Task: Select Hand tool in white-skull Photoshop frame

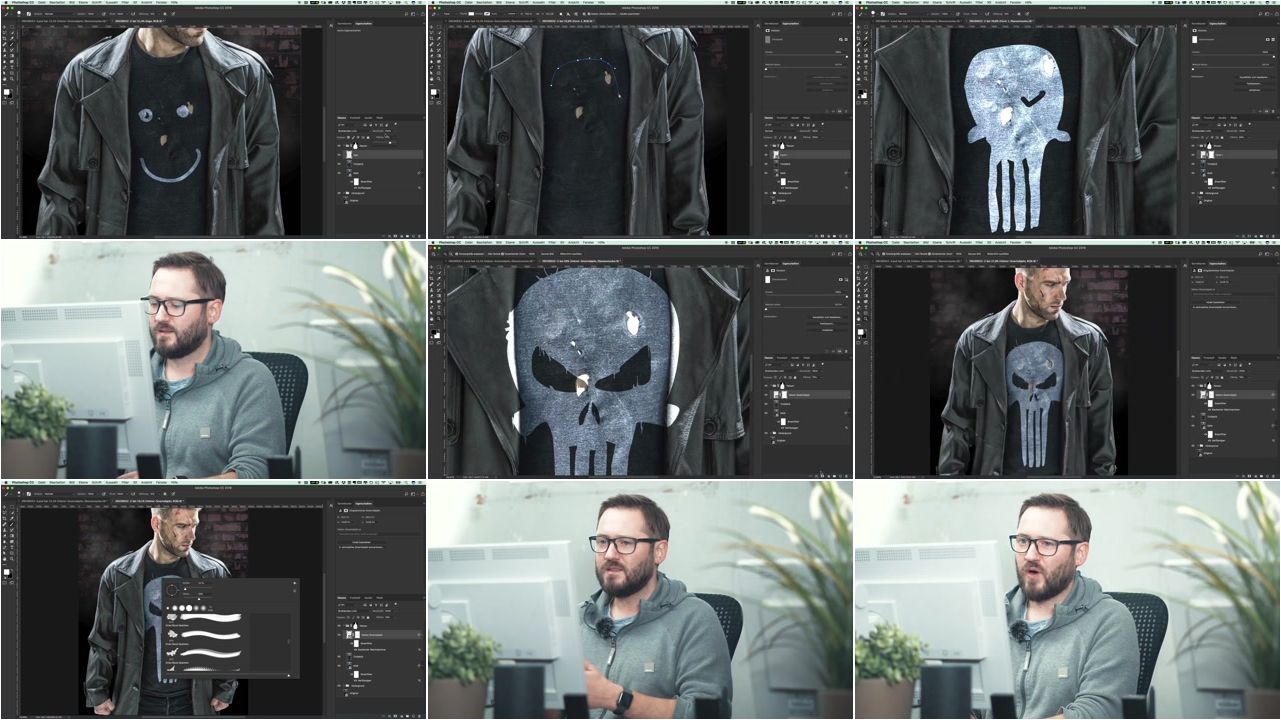Action: coord(859,79)
